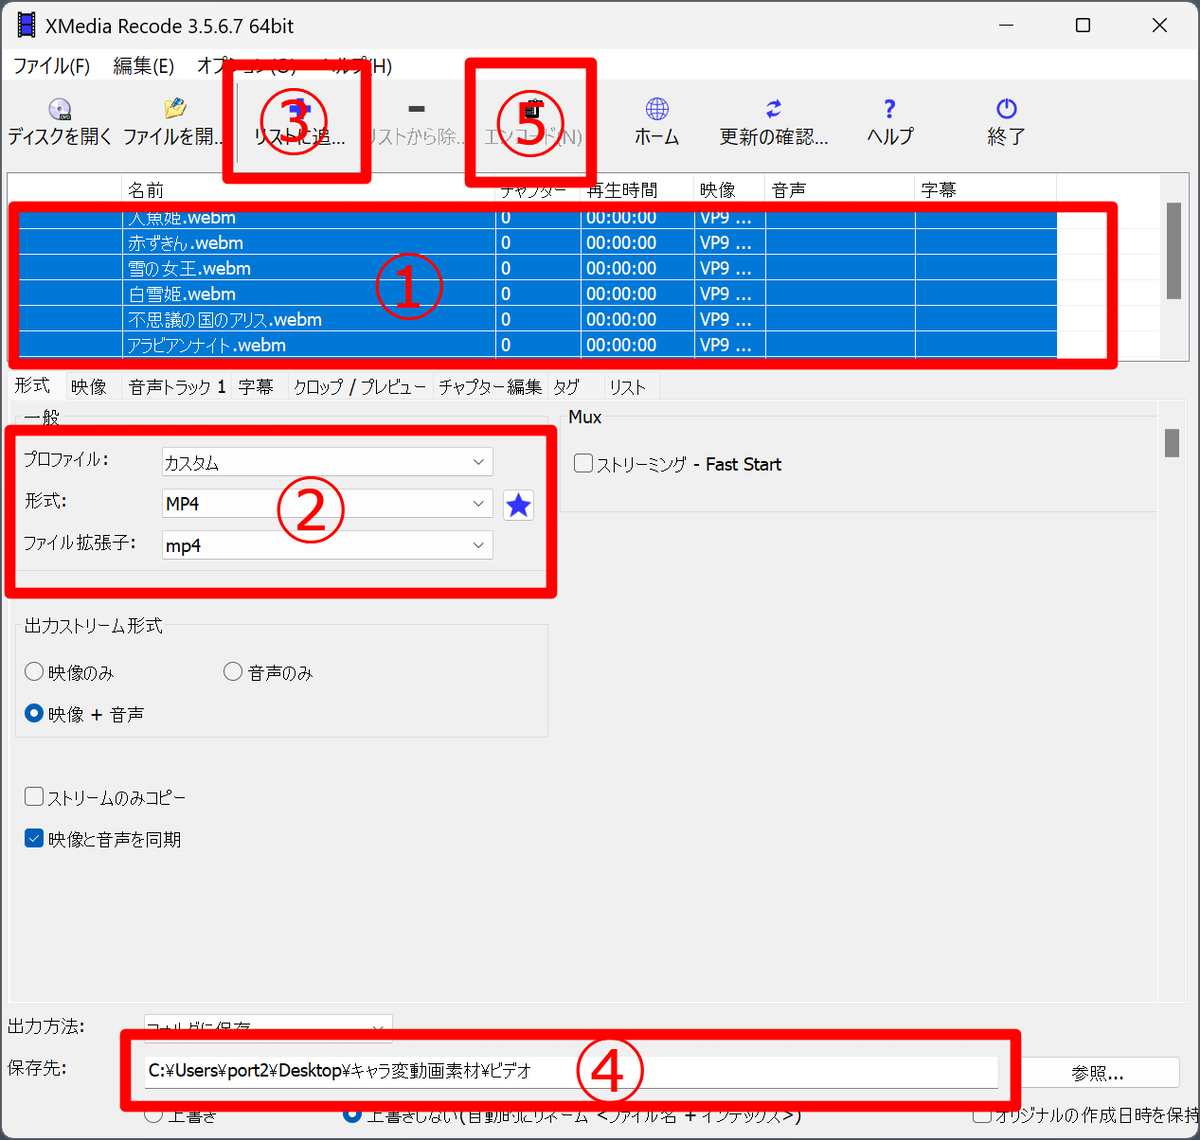Screen dimensions: 1200x1140
Task: Expand the ファイル拡張子 dropdown showing mp4
Action: 327,545
